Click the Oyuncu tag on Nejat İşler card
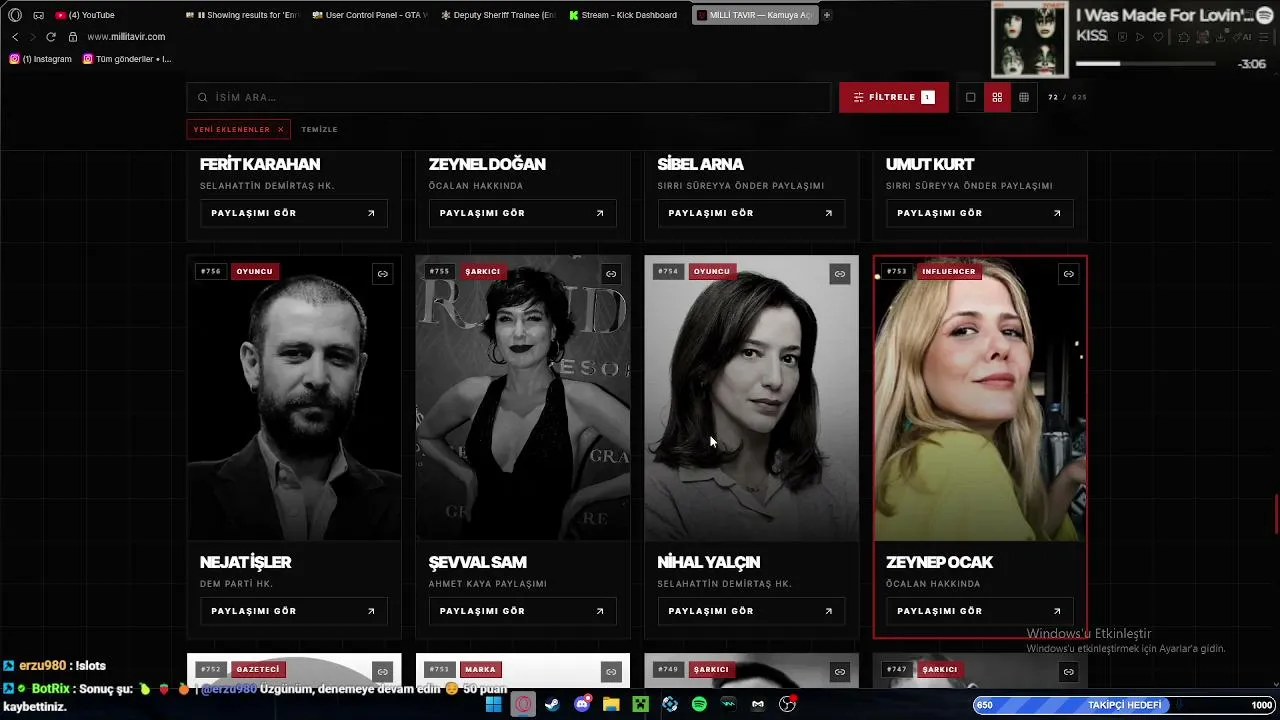The height and width of the screenshot is (720, 1280). coord(254,271)
